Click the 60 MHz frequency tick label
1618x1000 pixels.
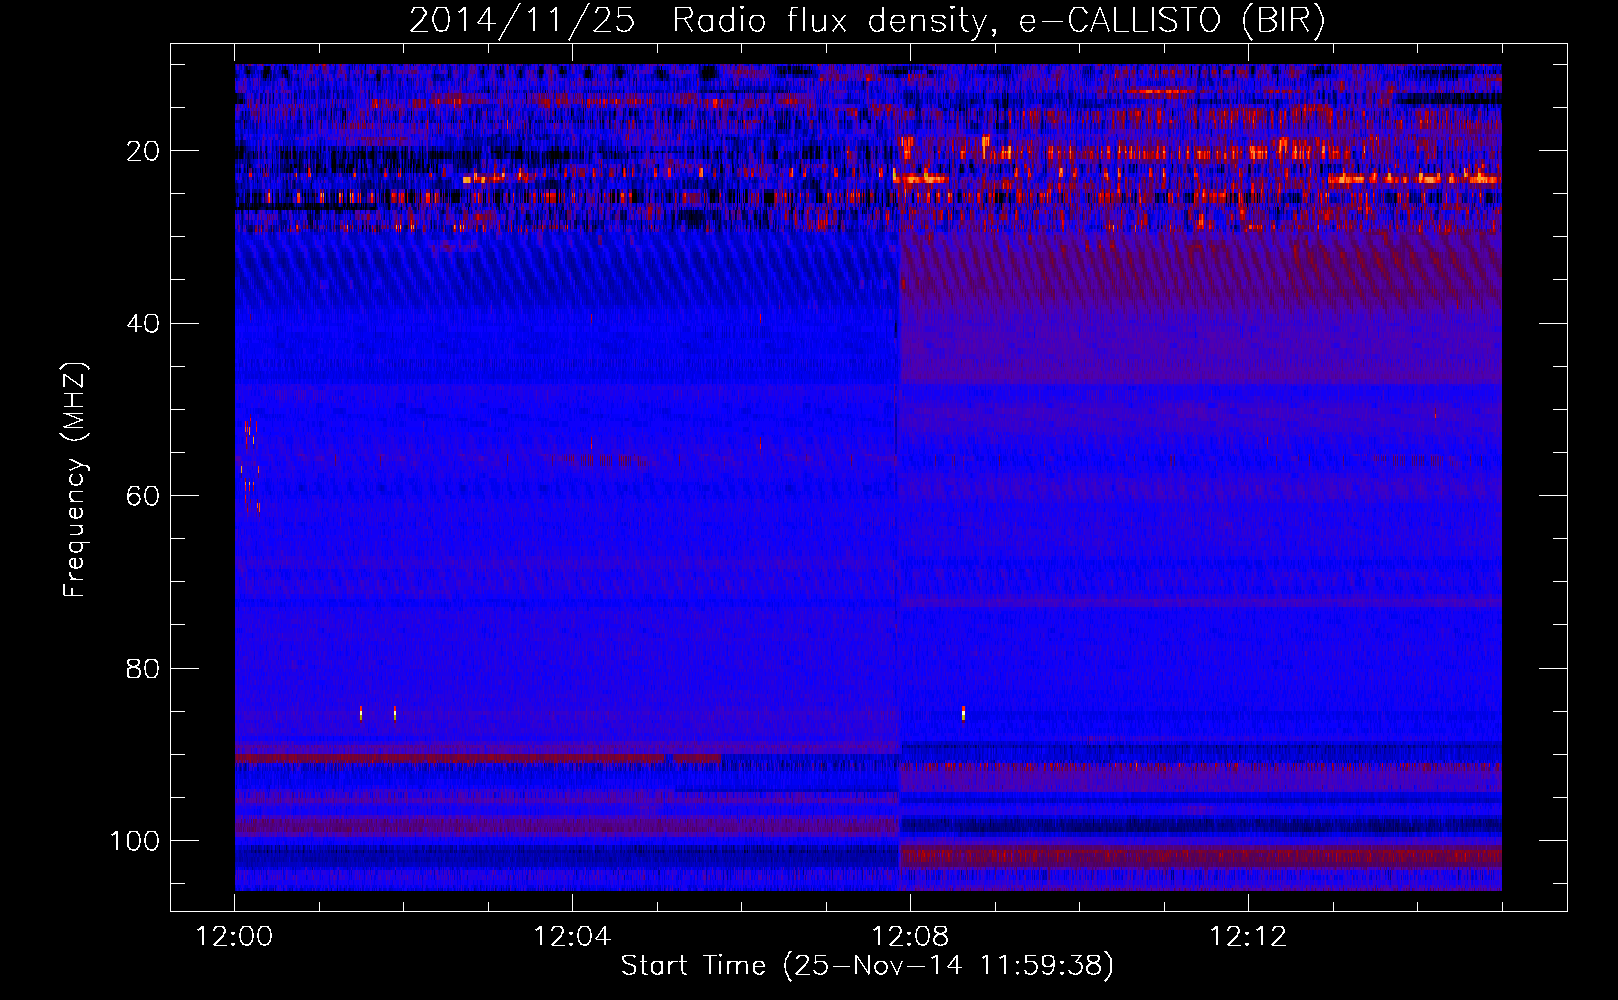pyautogui.click(x=144, y=496)
